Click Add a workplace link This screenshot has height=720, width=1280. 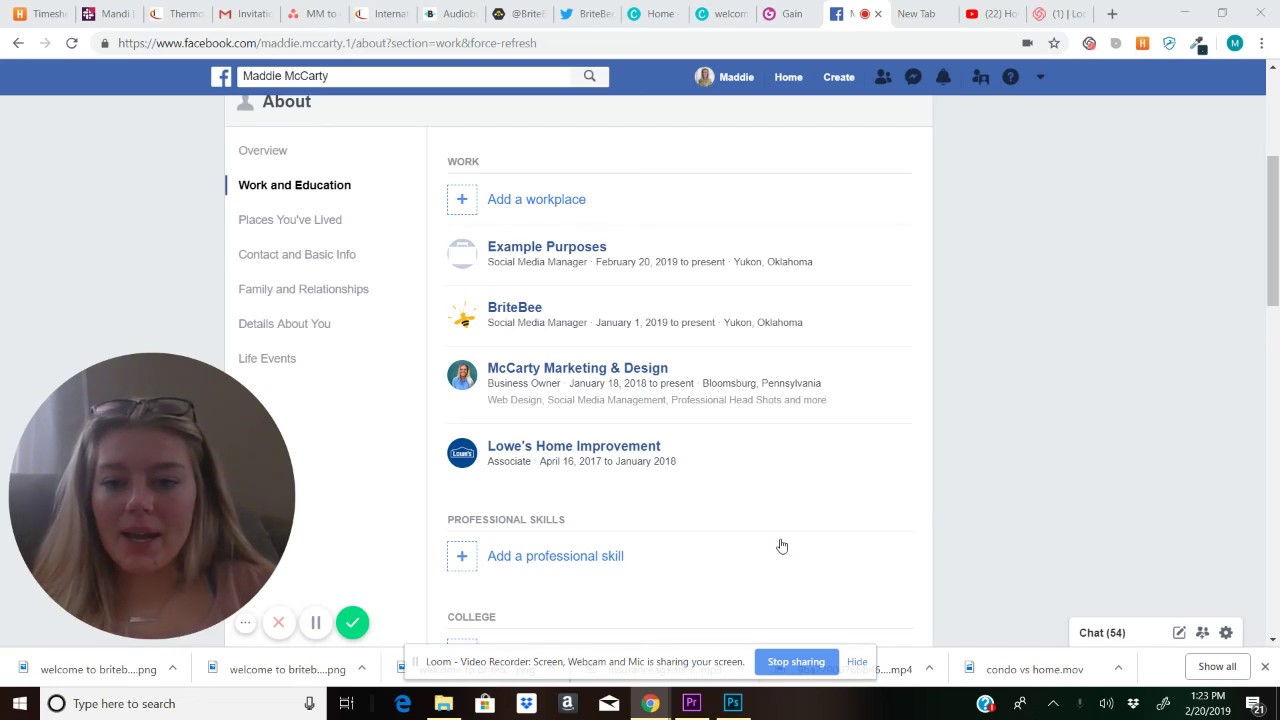(x=537, y=199)
